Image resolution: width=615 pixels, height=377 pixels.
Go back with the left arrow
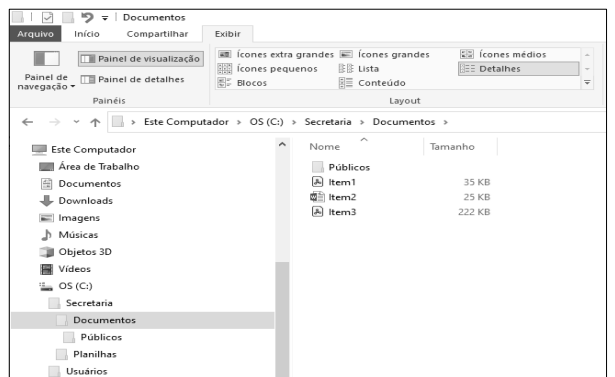(27, 122)
